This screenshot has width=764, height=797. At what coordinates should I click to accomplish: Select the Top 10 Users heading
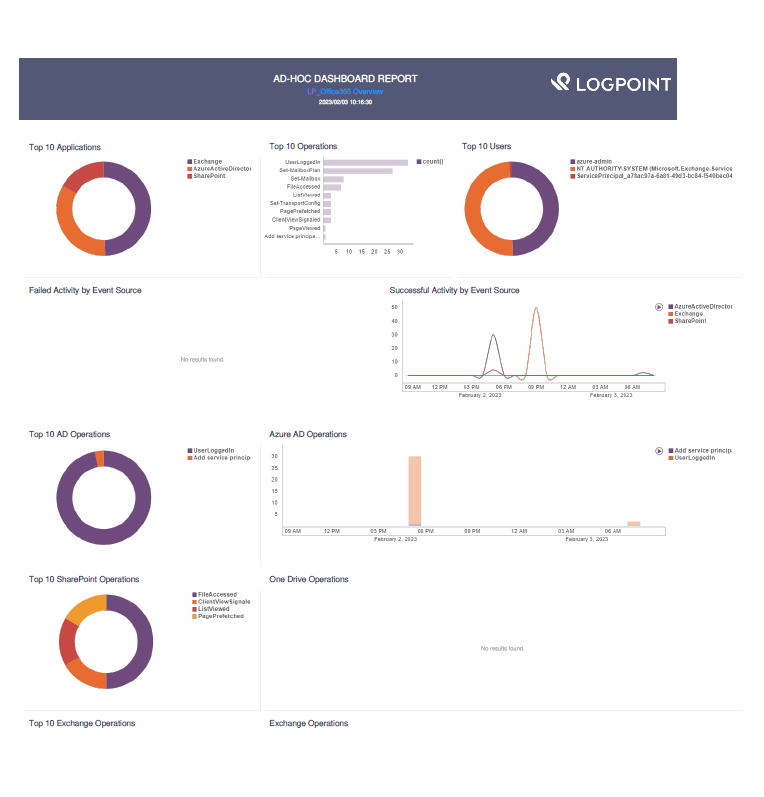click(486, 146)
